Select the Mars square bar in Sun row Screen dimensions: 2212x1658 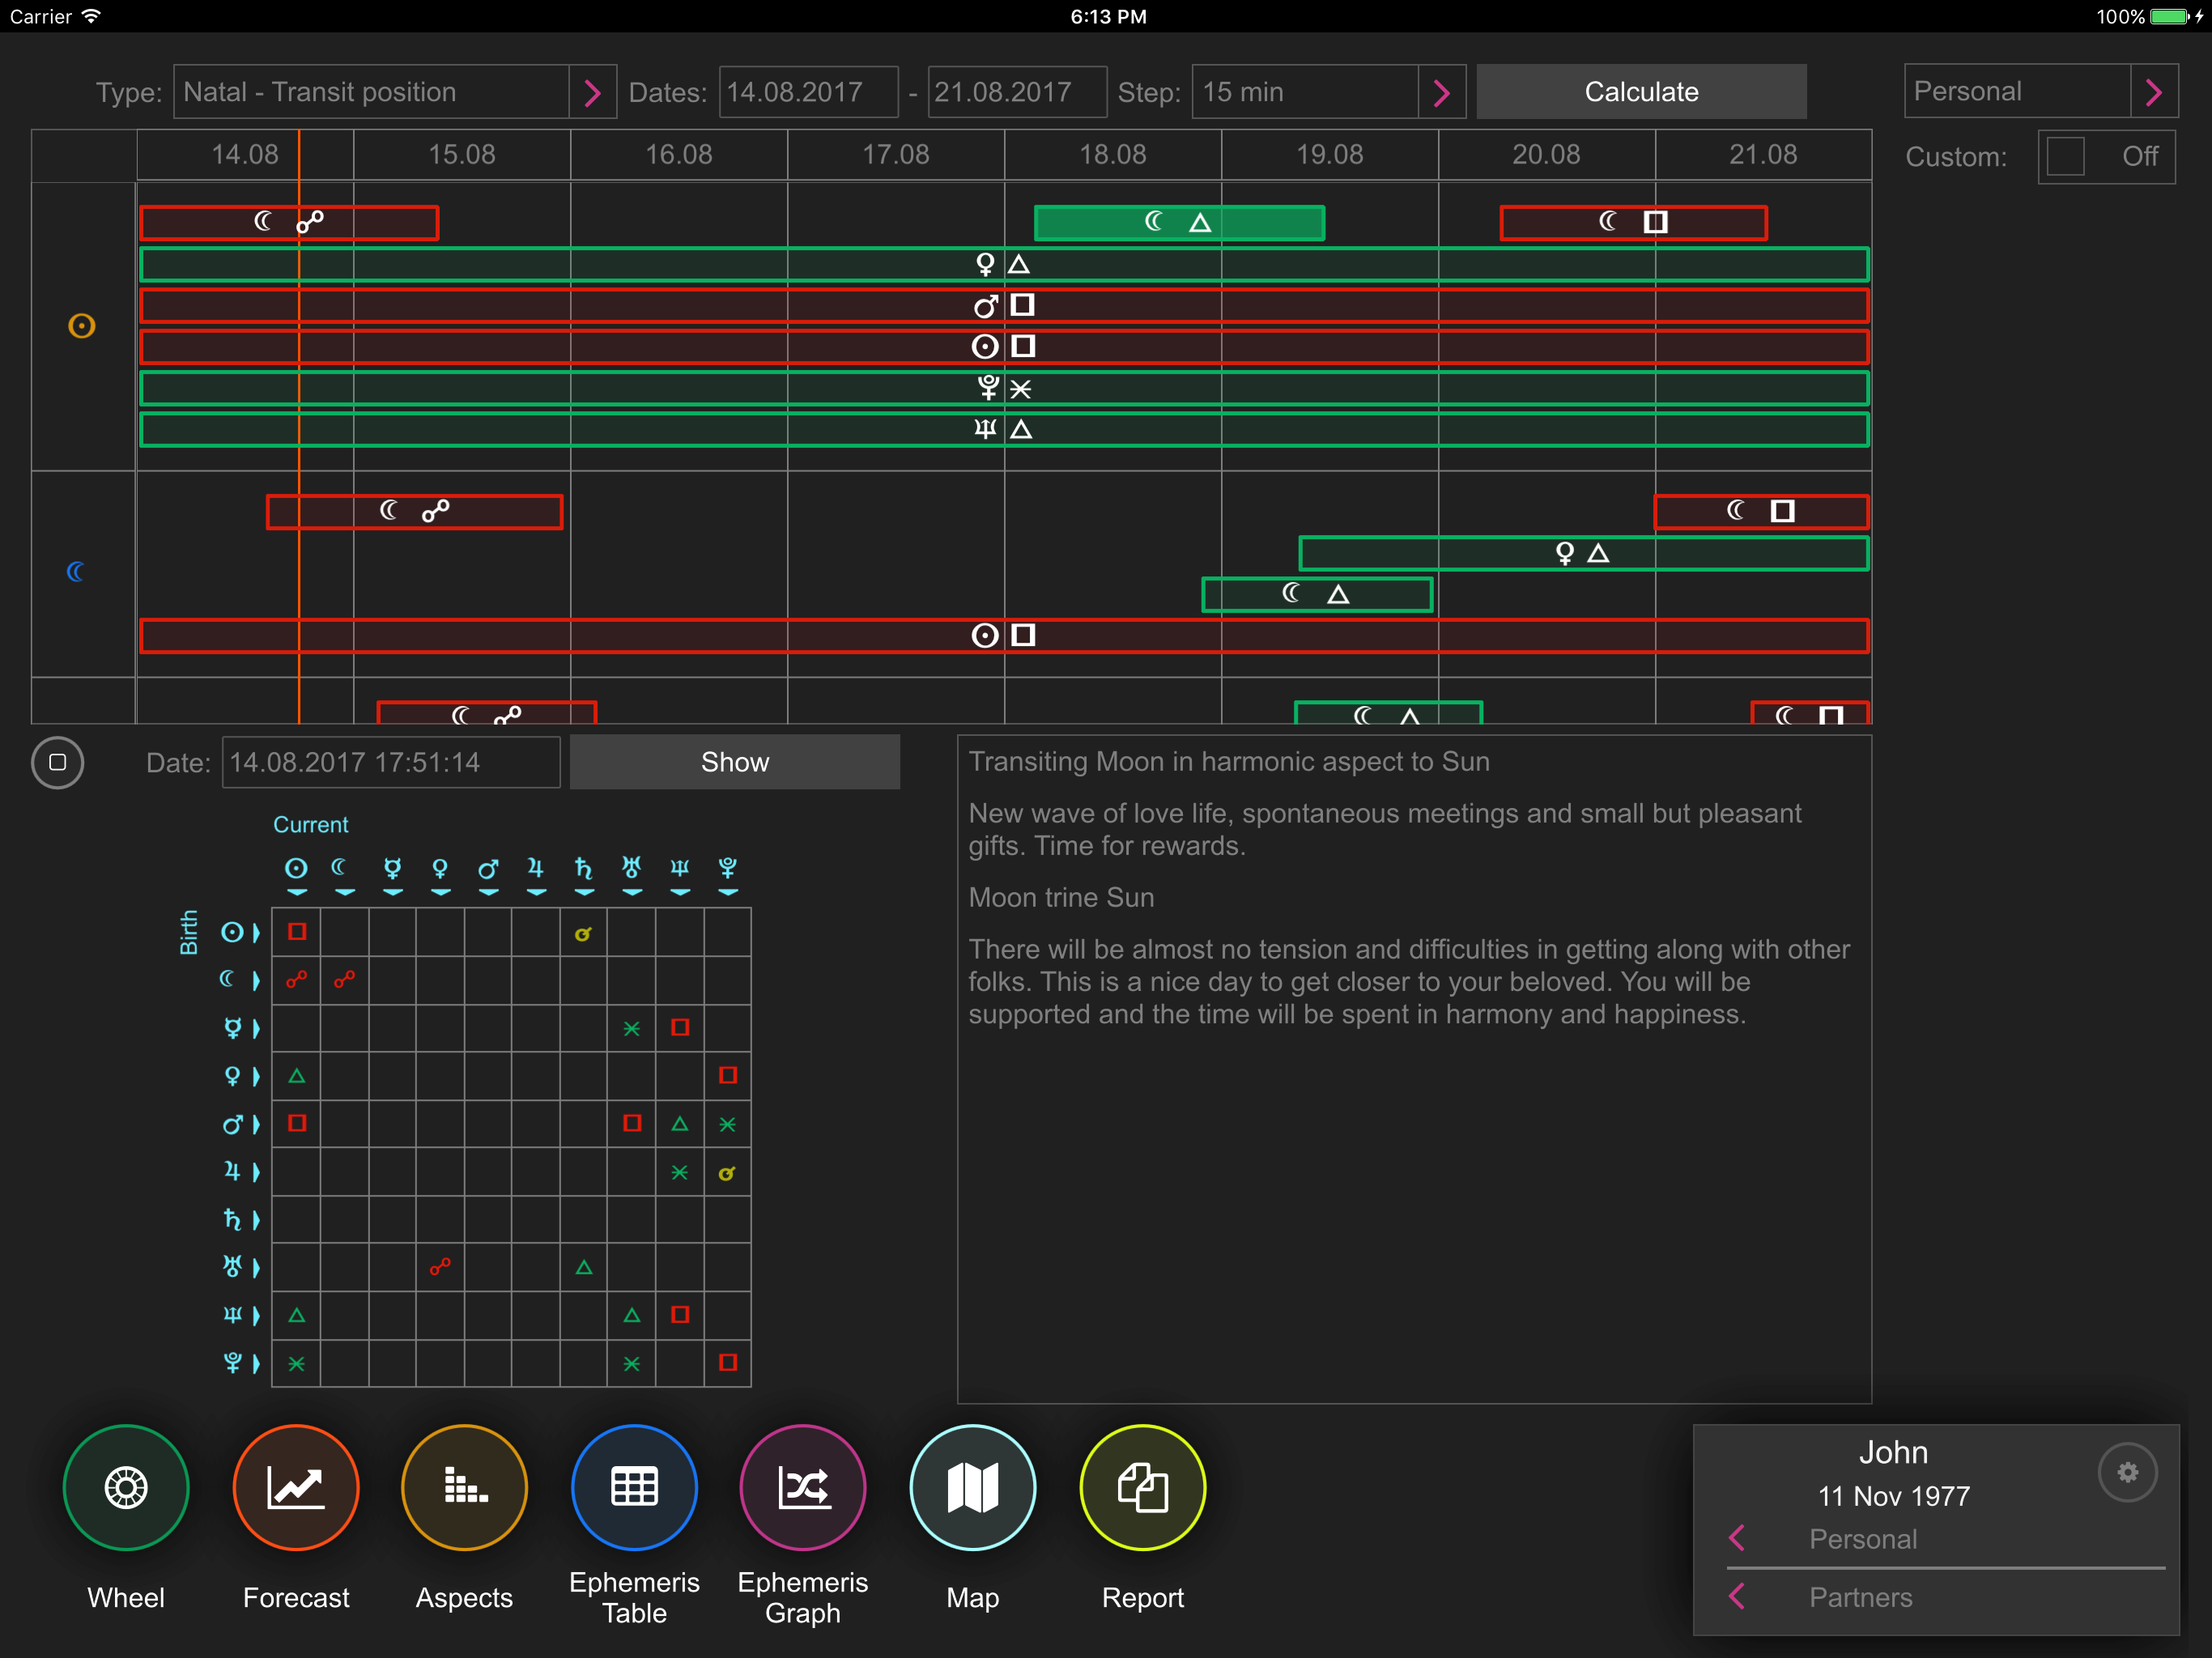click(1004, 305)
